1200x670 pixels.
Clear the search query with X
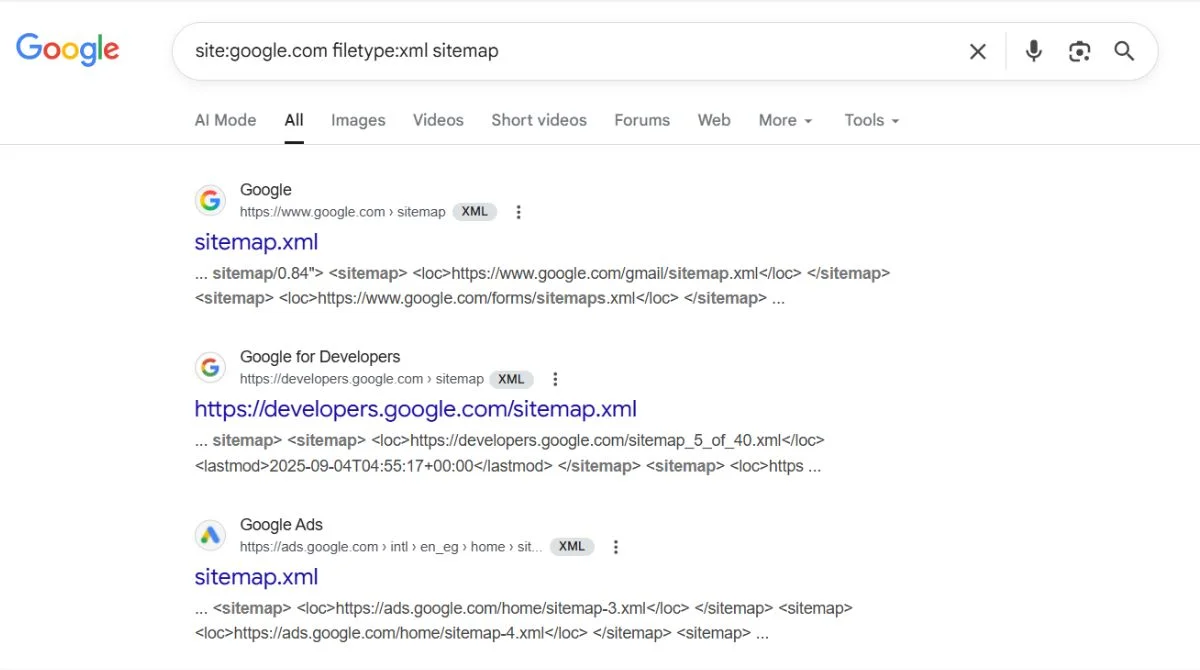point(978,51)
